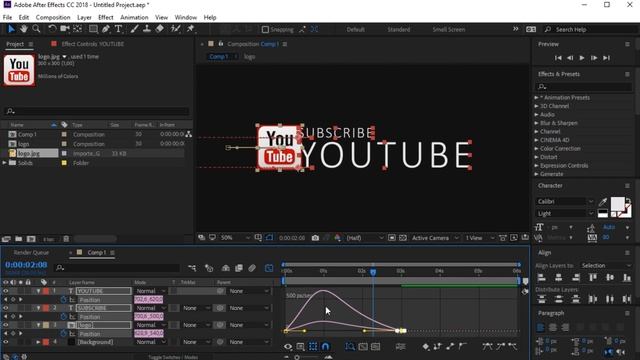The height and width of the screenshot is (360, 640).
Task: Collapse the YOUTUBE layer properties
Action: [x=38, y=291]
